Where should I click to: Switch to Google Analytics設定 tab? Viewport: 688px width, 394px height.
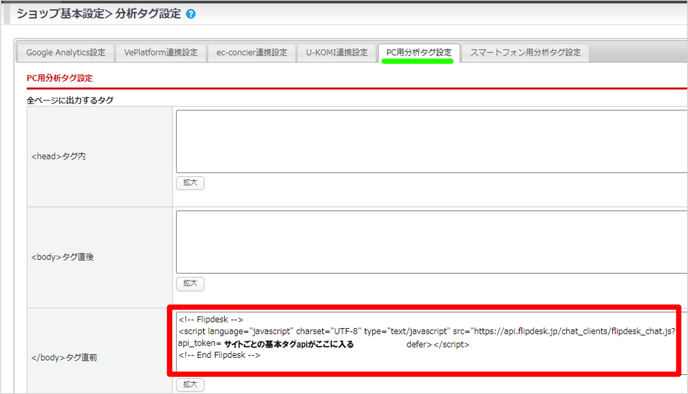pyautogui.click(x=65, y=53)
